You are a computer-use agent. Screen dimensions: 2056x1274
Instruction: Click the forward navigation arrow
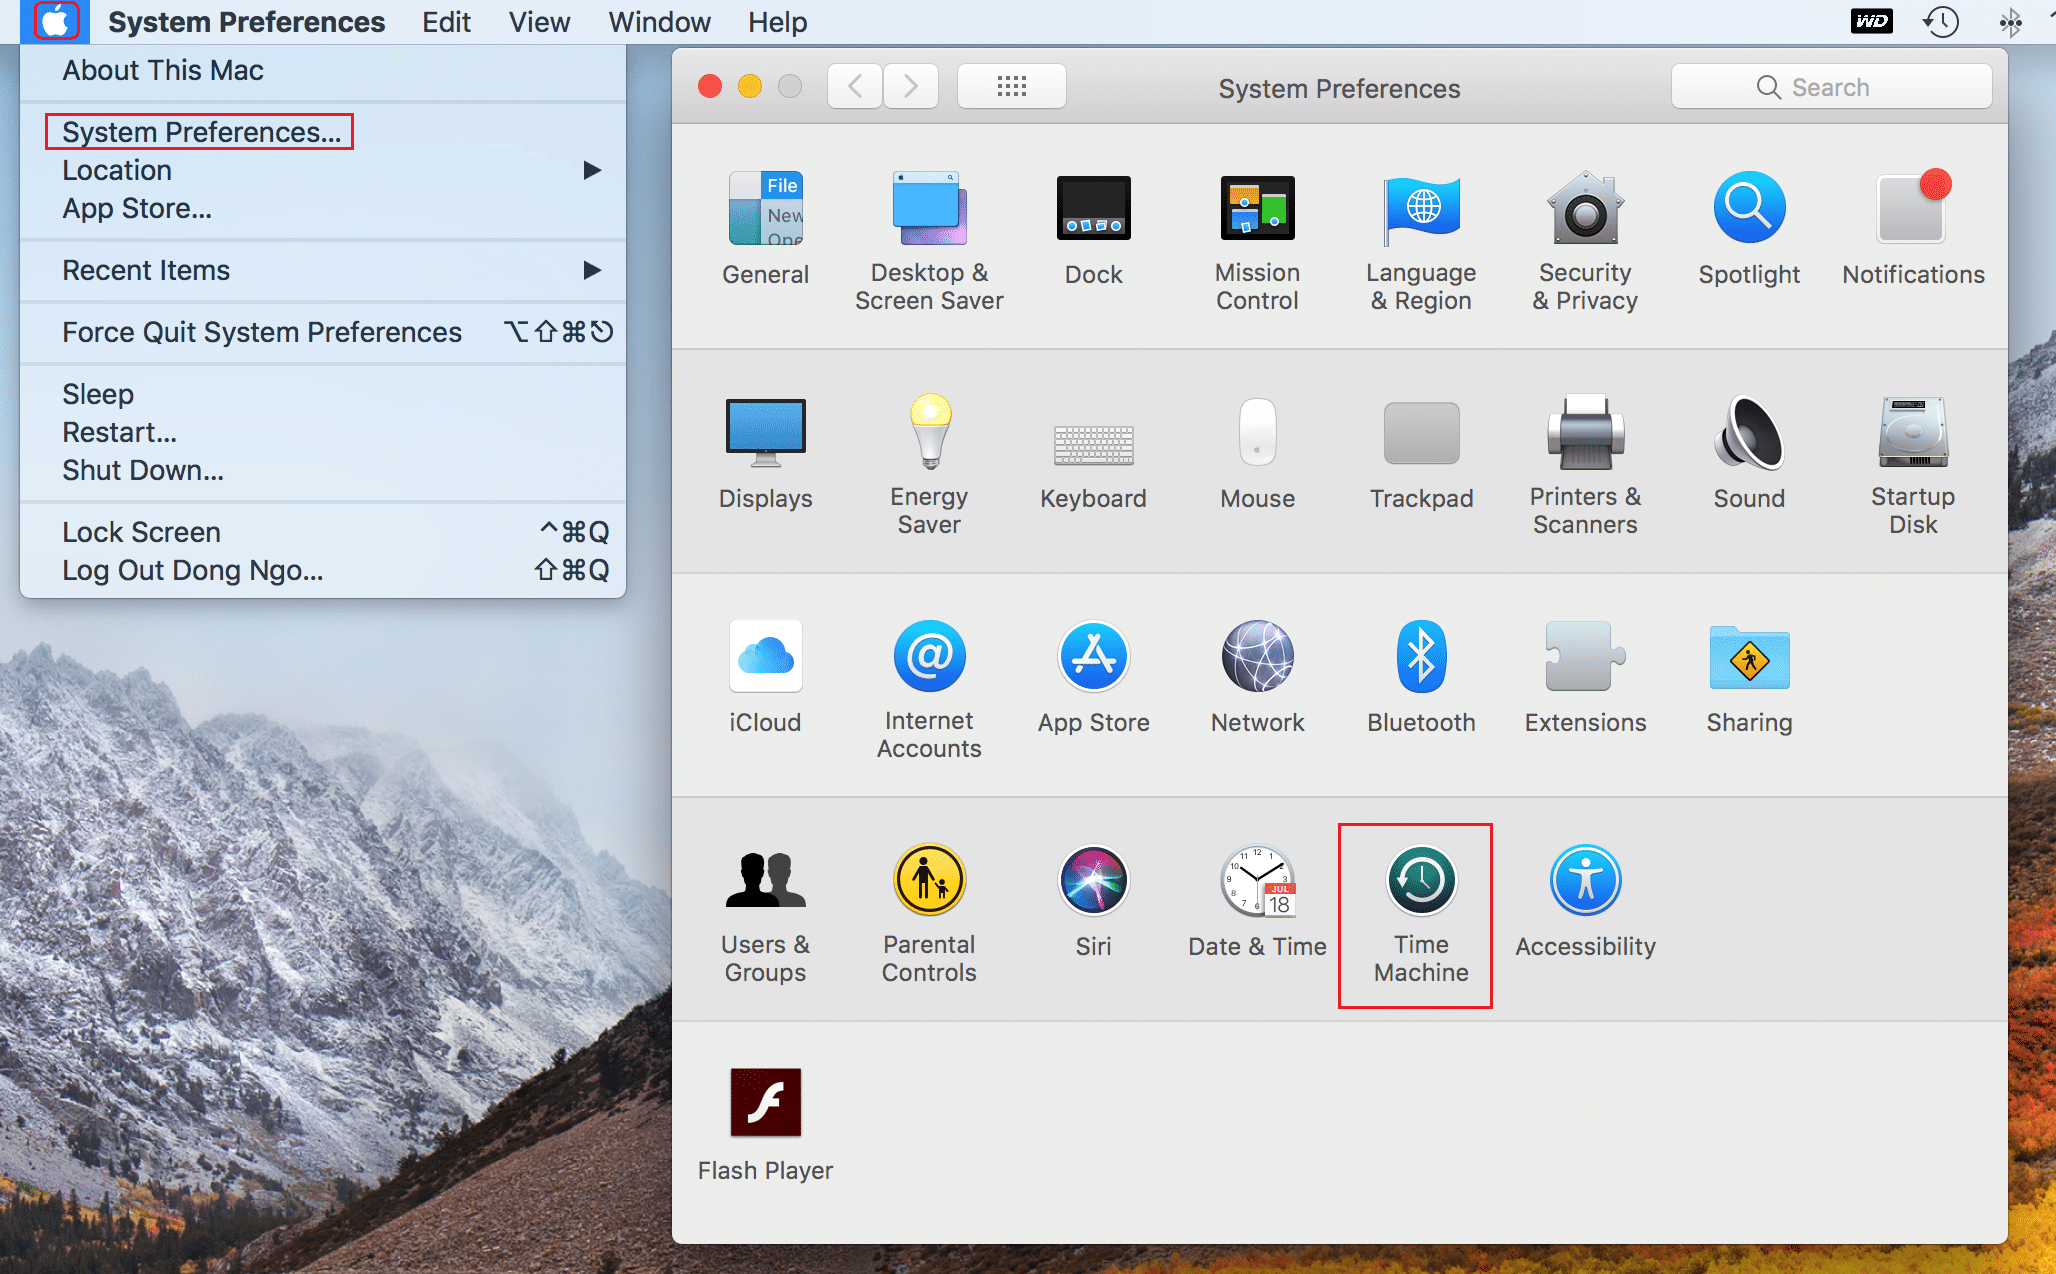click(x=910, y=87)
